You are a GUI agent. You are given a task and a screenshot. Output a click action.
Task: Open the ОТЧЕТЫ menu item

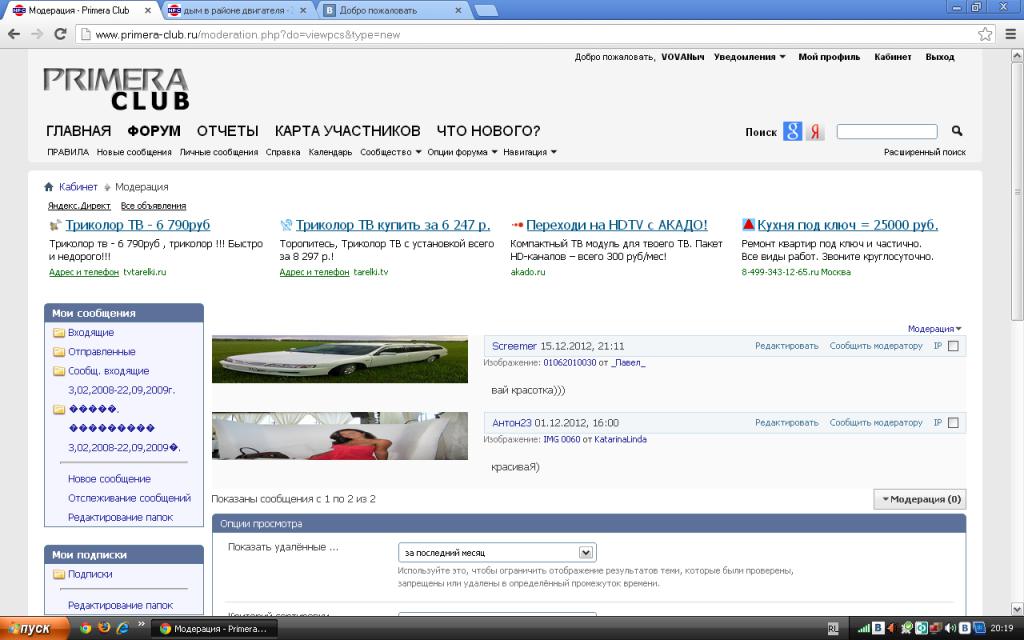click(228, 131)
